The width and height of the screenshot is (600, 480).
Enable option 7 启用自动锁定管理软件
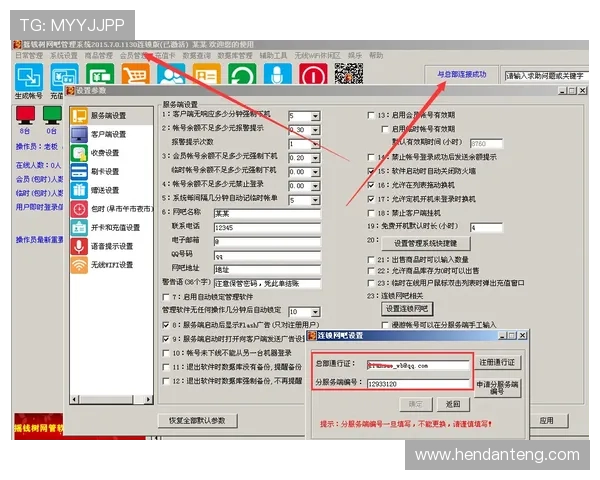tap(166, 297)
